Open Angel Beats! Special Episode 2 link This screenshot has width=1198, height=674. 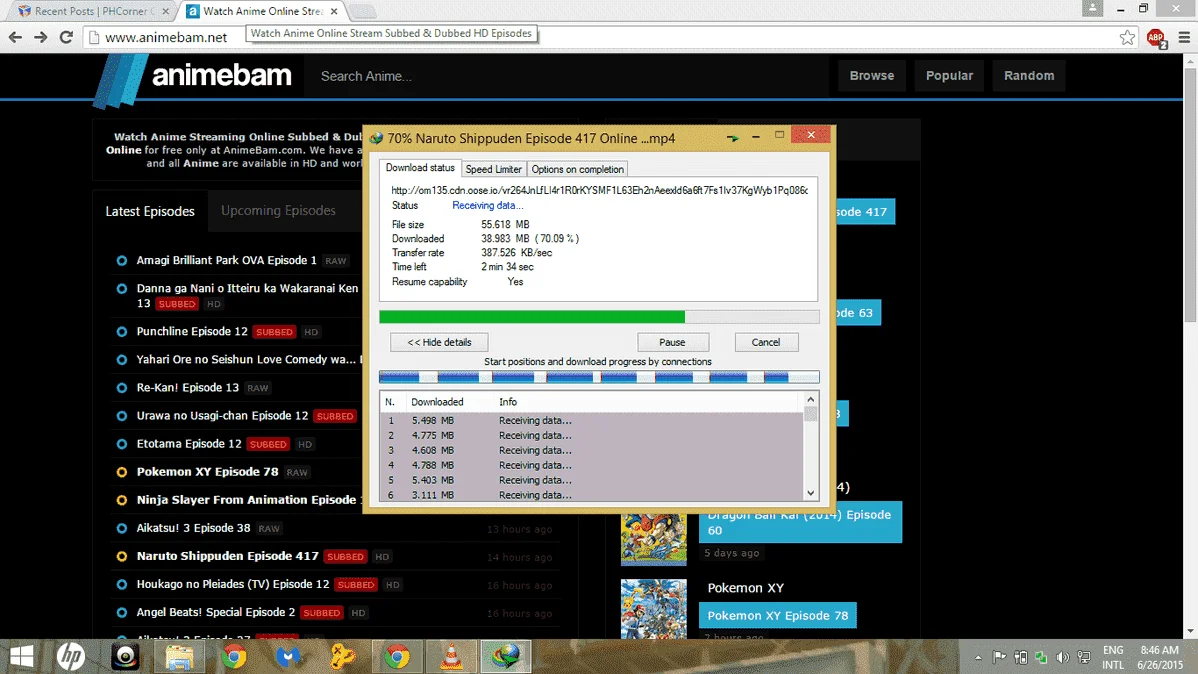pyautogui.click(x=215, y=613)
